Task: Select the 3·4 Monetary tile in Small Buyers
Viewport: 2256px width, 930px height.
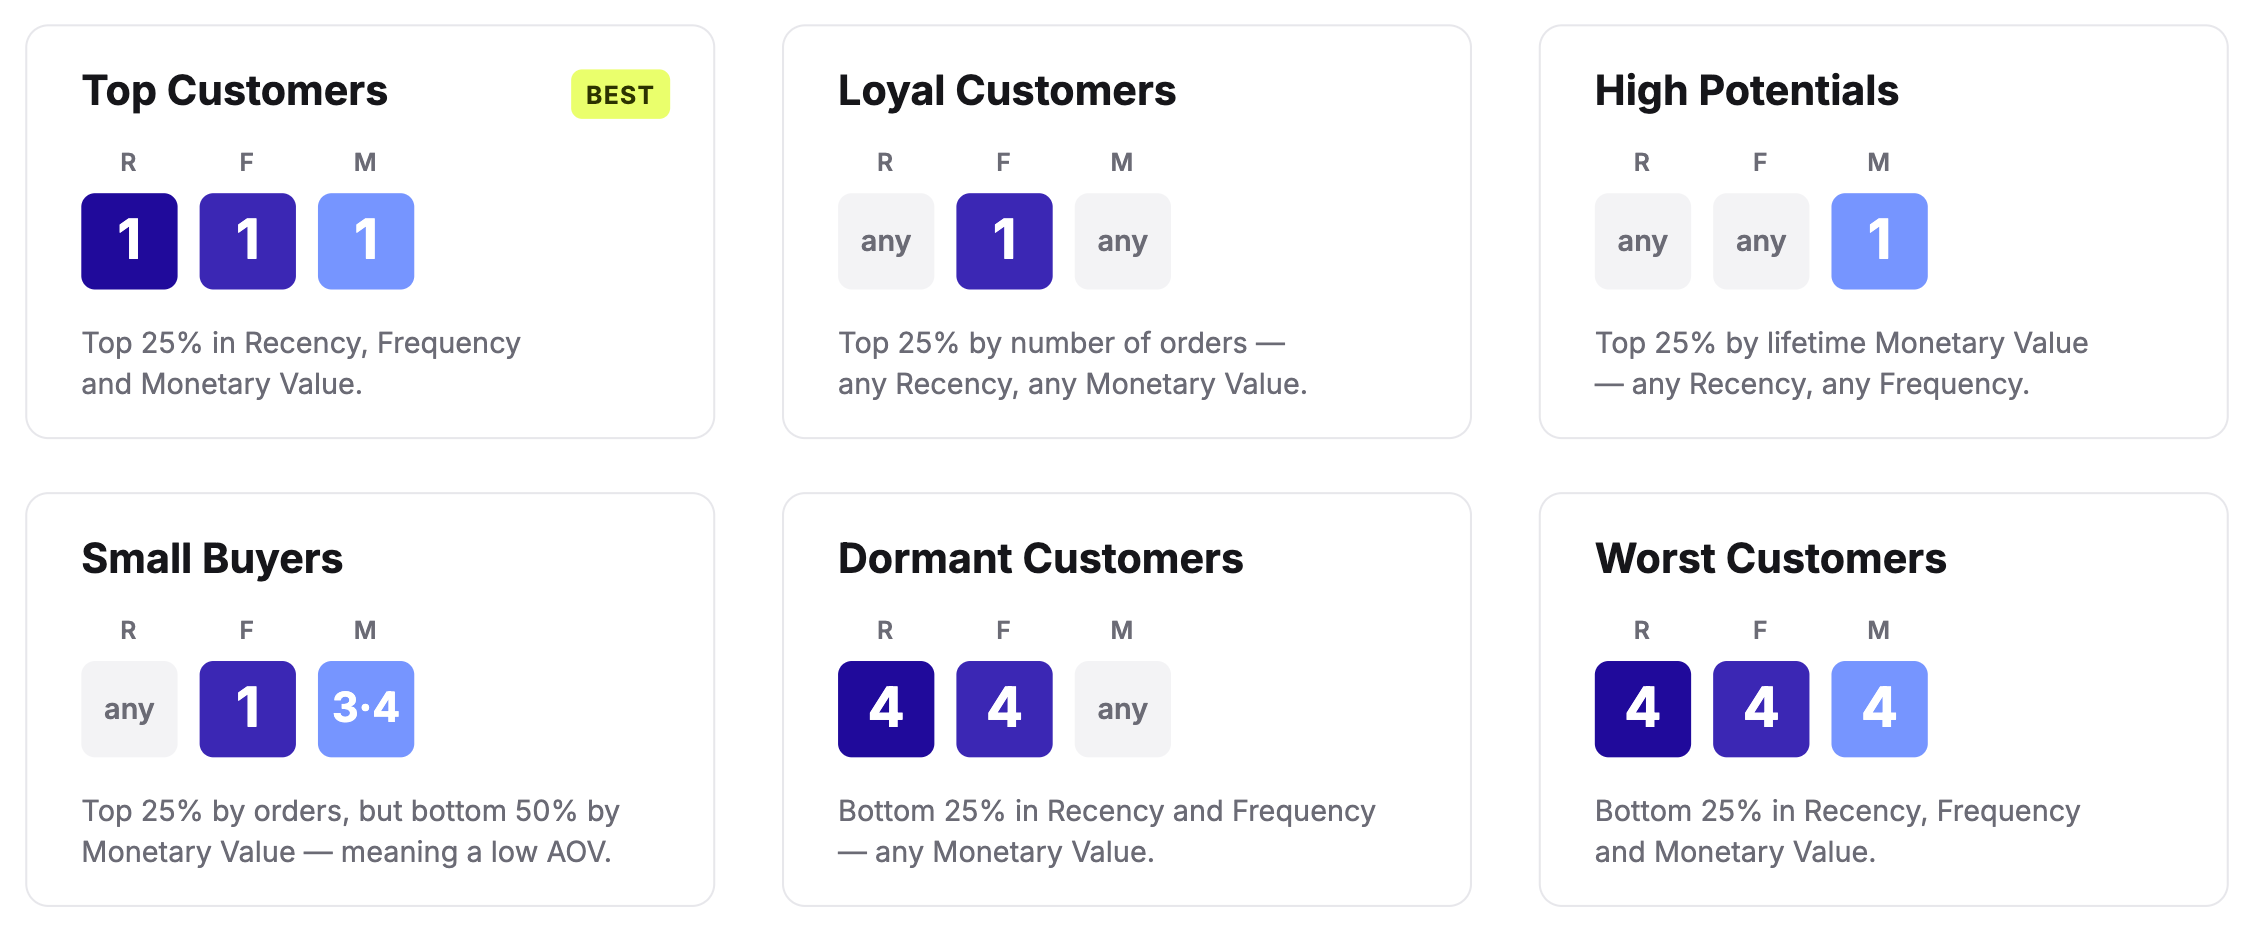Action: pyautogui.click(x=366, y=709)
